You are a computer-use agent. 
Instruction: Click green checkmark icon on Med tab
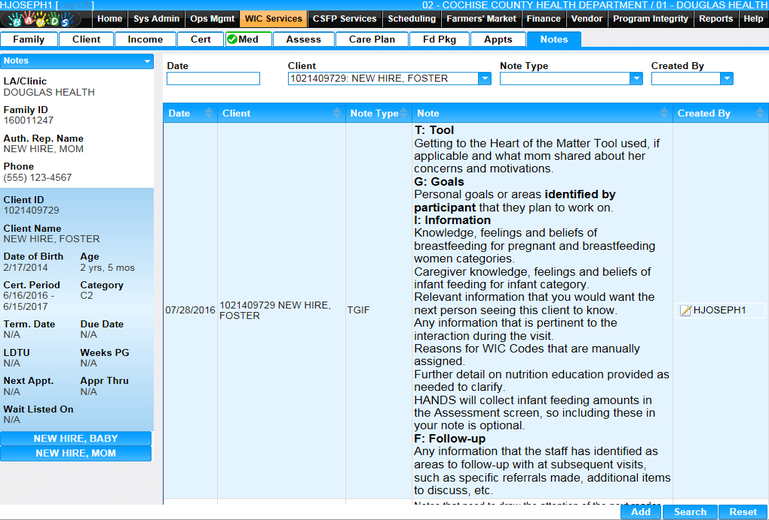point(232,40)
